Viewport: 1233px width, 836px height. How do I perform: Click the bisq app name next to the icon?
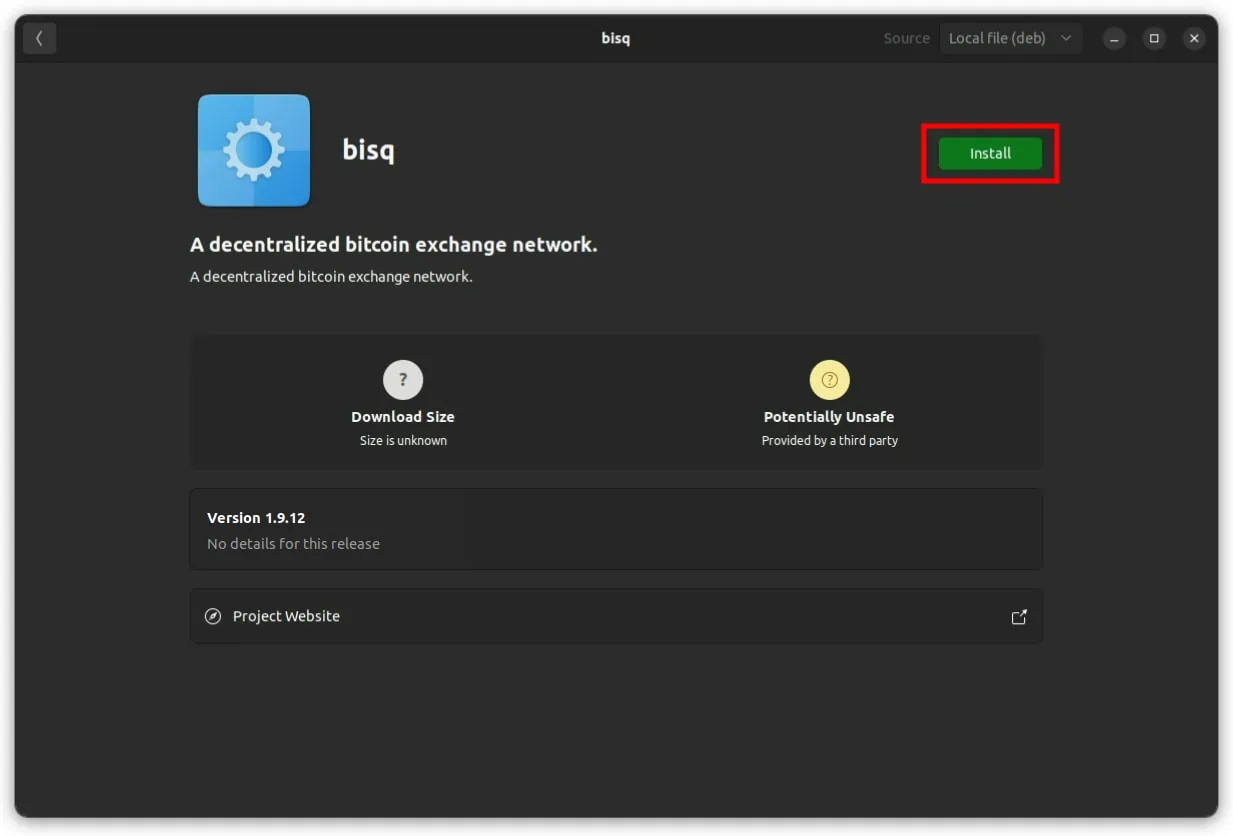(368, 150)
